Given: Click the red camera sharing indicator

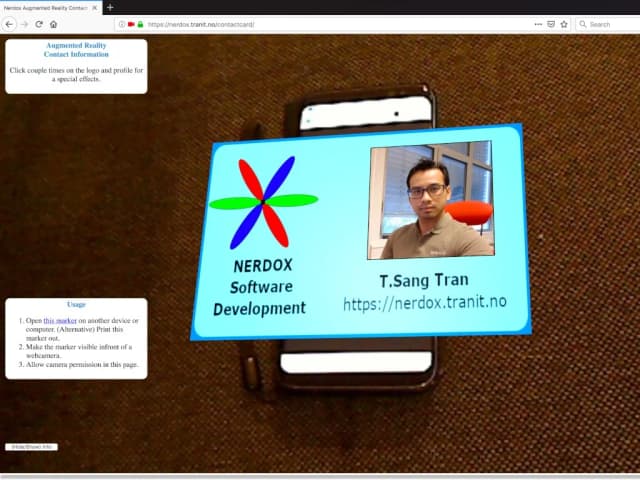Looking at the screenshot, I should [131, 24].
